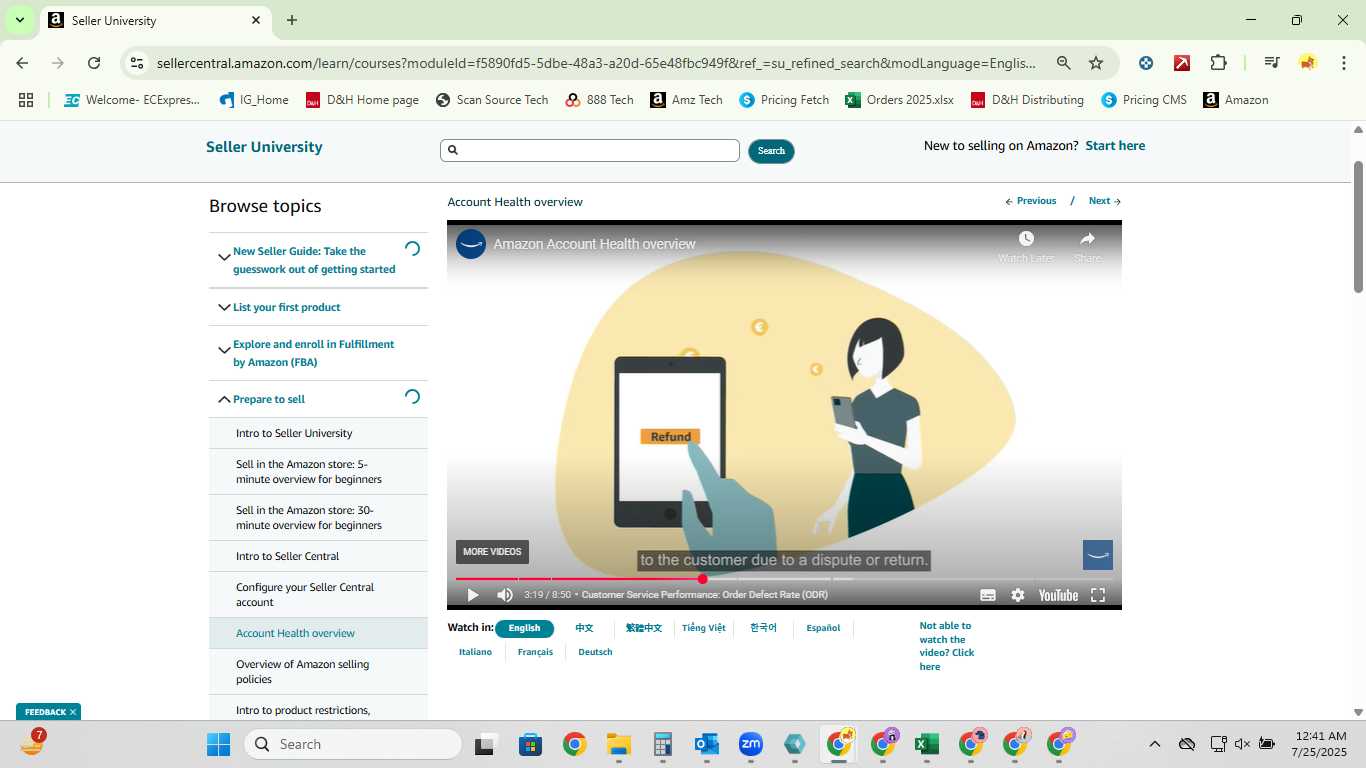Open MORE VIDEOS overlay
This screenshot has width=1366, height=768.
pyautogui.click(x=492, y=552)
